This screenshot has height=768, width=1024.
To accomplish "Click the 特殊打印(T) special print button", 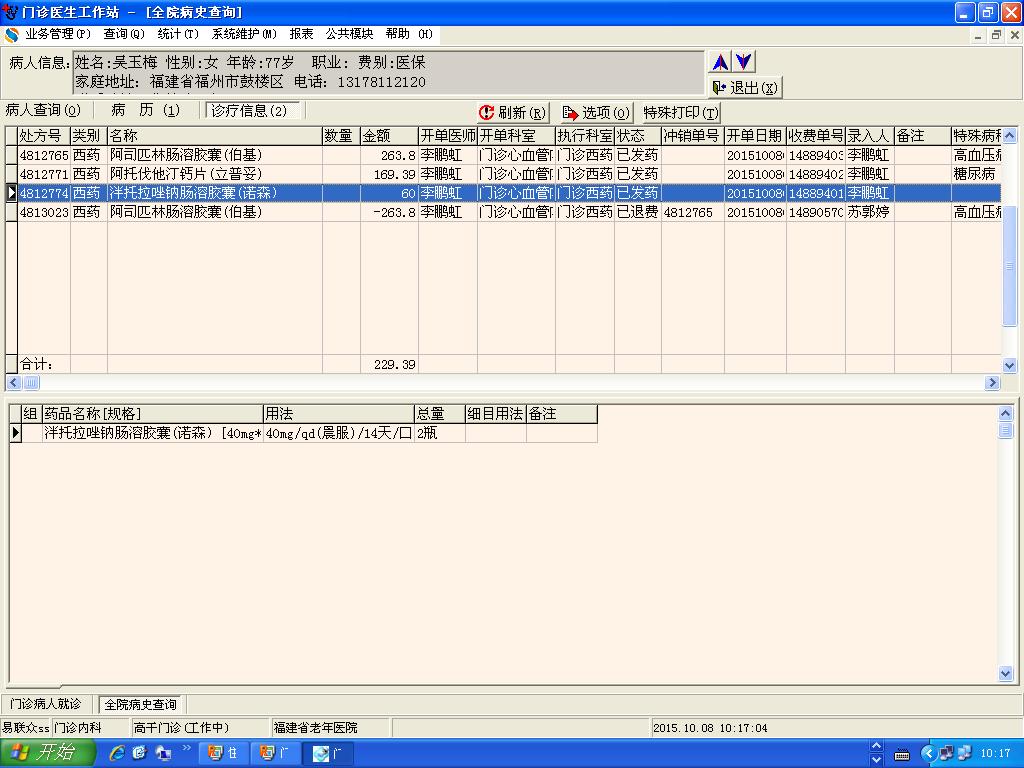I will coord(680,112).
